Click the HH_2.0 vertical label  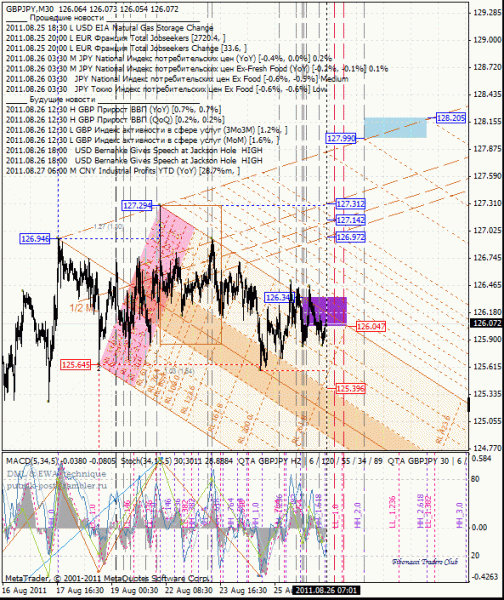pyautogui.click(x=358, y=516)
